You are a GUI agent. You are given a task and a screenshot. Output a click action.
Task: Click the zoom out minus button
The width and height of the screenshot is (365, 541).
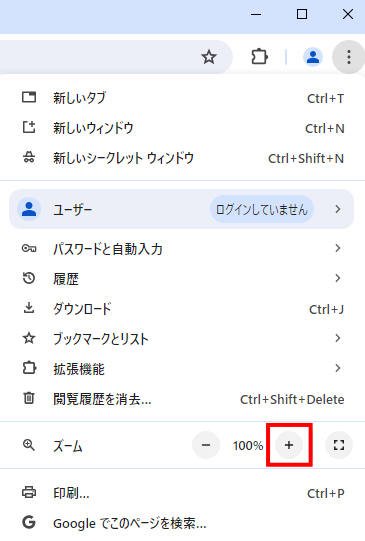coord(206,445)
